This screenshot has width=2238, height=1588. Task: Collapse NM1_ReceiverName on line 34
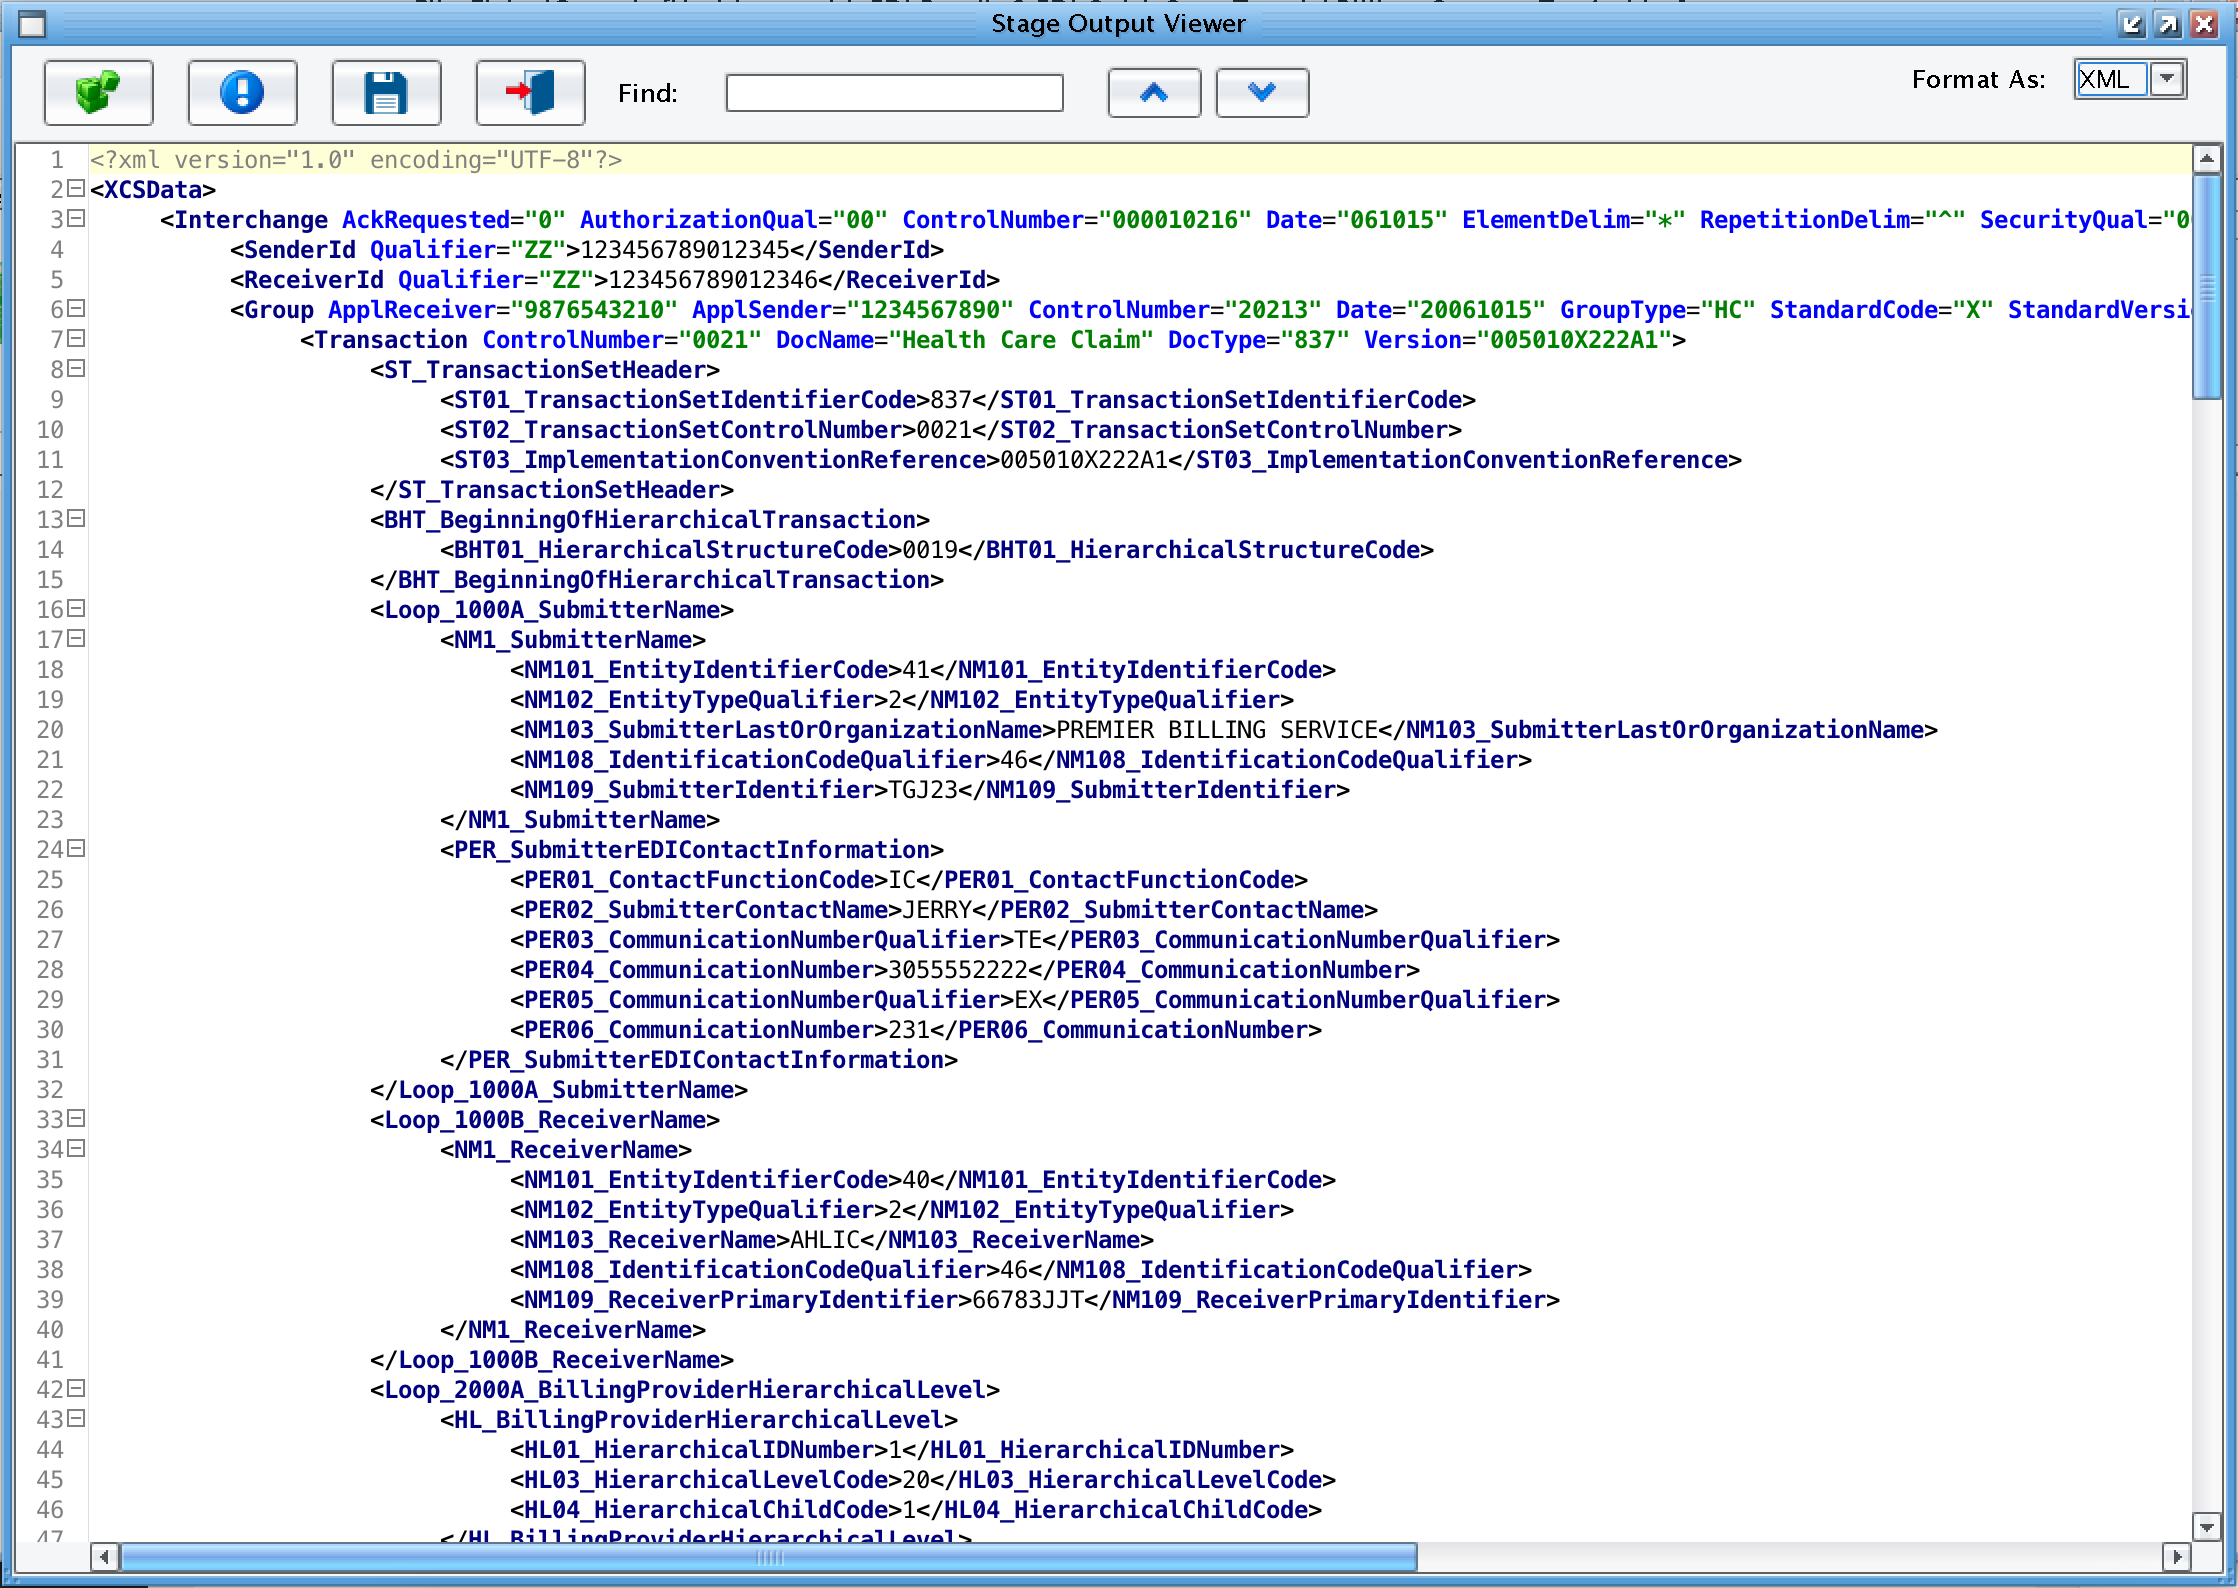(76, 1148)
